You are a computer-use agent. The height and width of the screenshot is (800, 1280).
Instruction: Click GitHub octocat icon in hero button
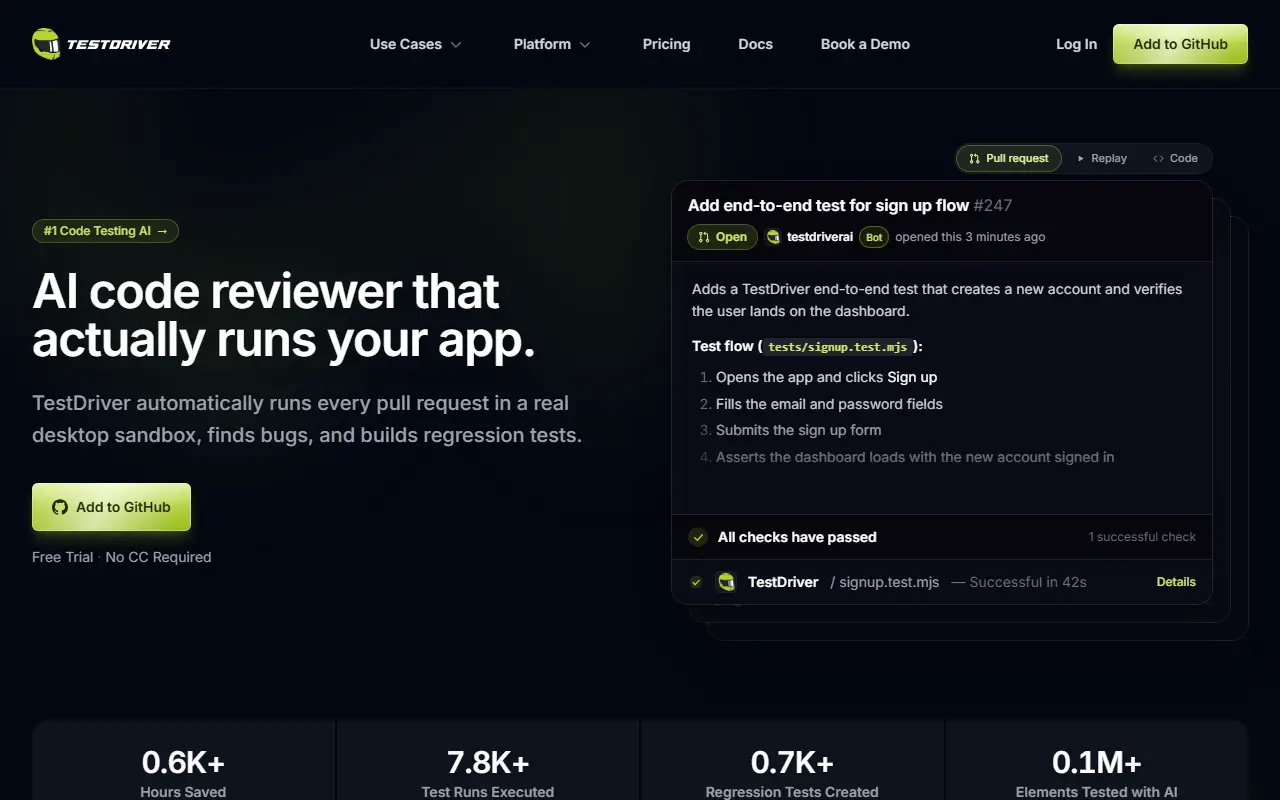coord(60,507)
